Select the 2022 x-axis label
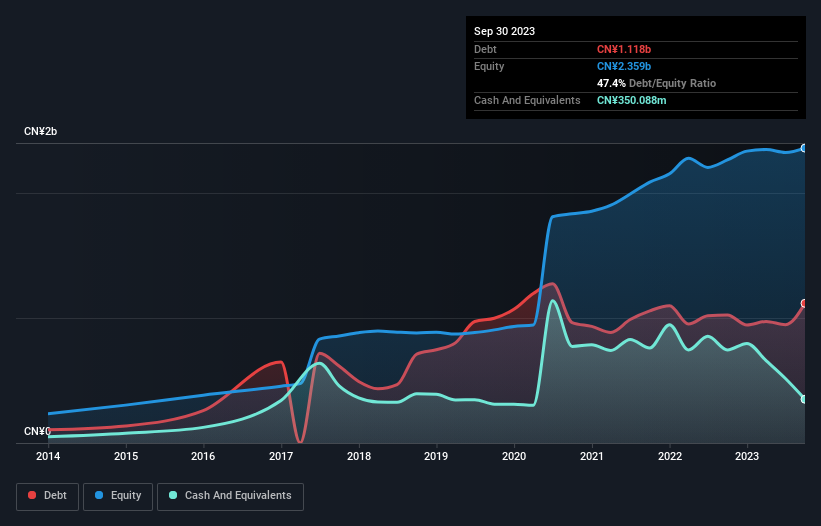821x526 pixels. click(670, 456)
